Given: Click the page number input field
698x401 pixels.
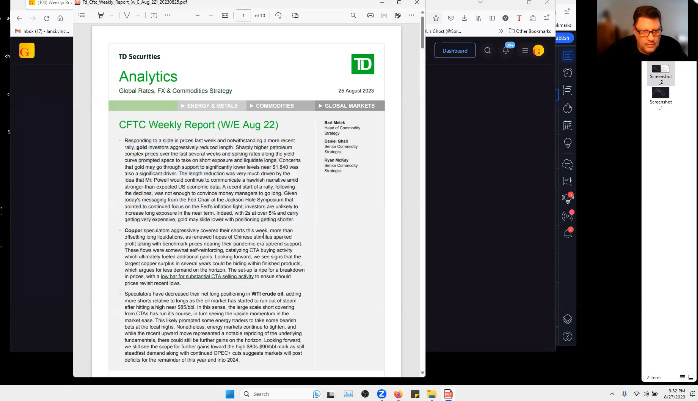Looking at the screenshot, I should click(x=243, y=16).
